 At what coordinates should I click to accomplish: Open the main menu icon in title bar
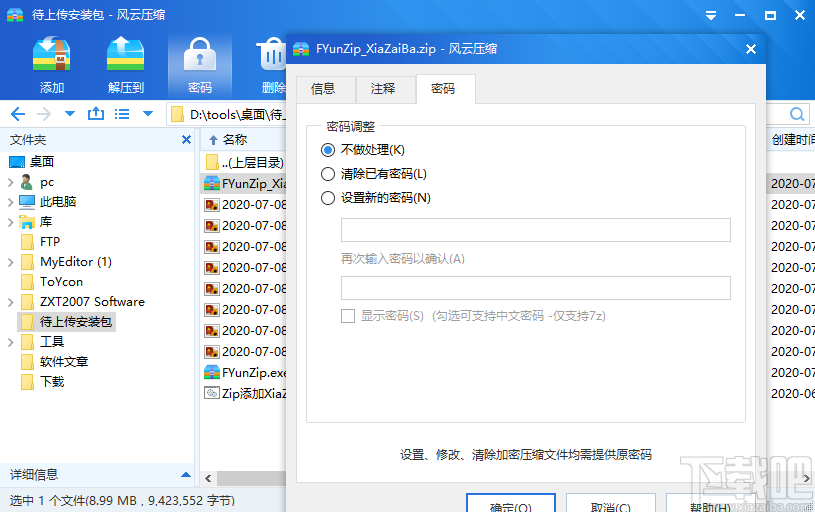click(x=711, y=16)
